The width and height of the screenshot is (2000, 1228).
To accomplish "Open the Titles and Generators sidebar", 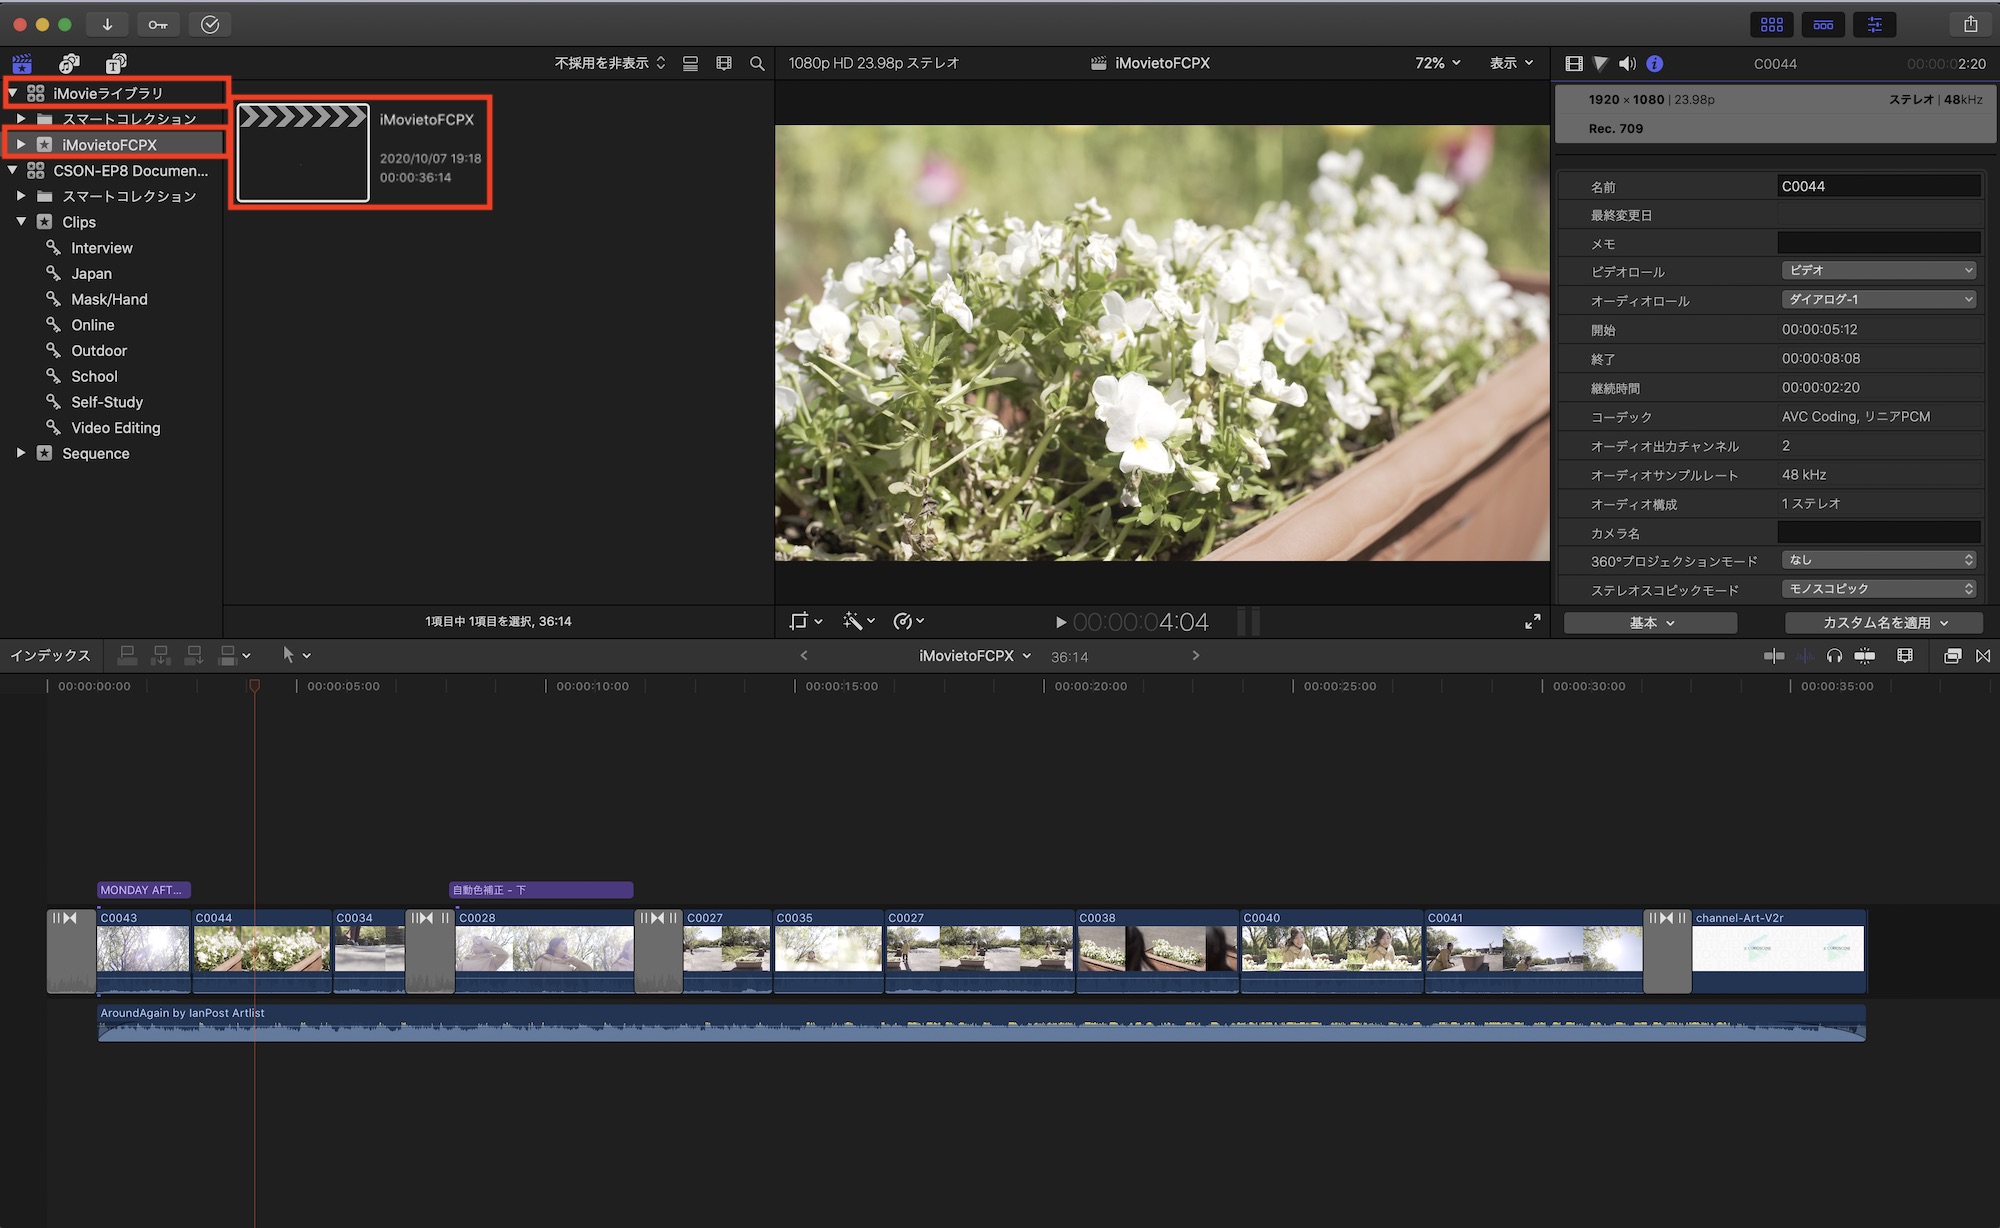I will pyautogui.click(x=116, y=63).
